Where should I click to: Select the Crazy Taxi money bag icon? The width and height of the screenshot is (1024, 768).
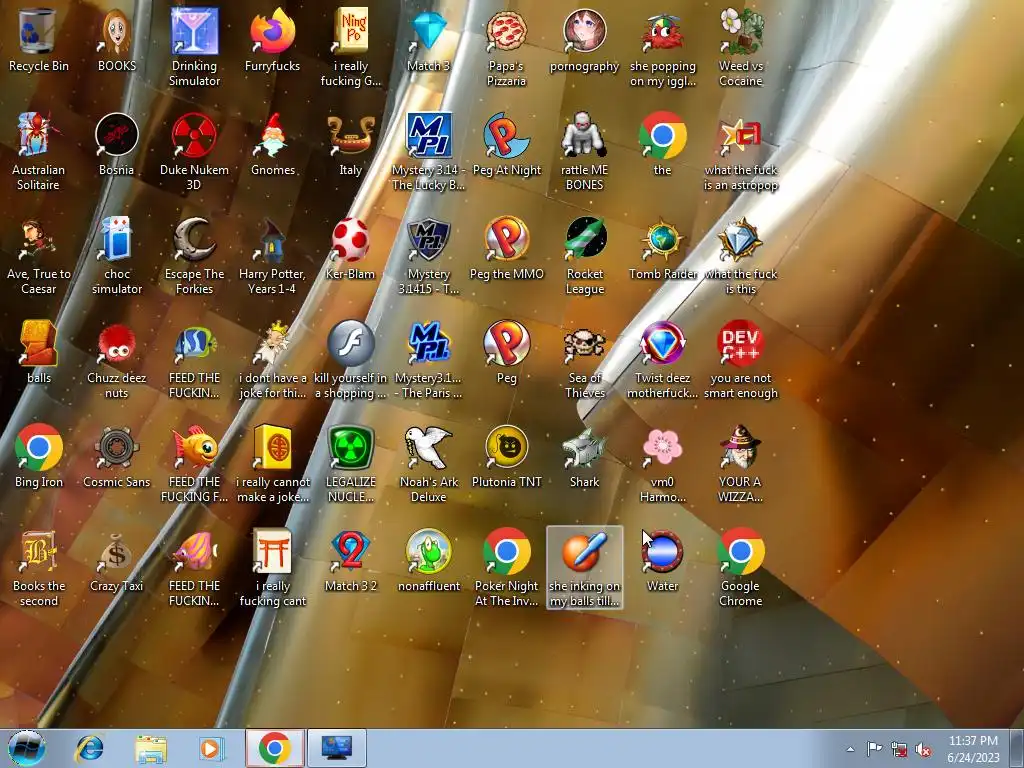click(x=116, y=552)
